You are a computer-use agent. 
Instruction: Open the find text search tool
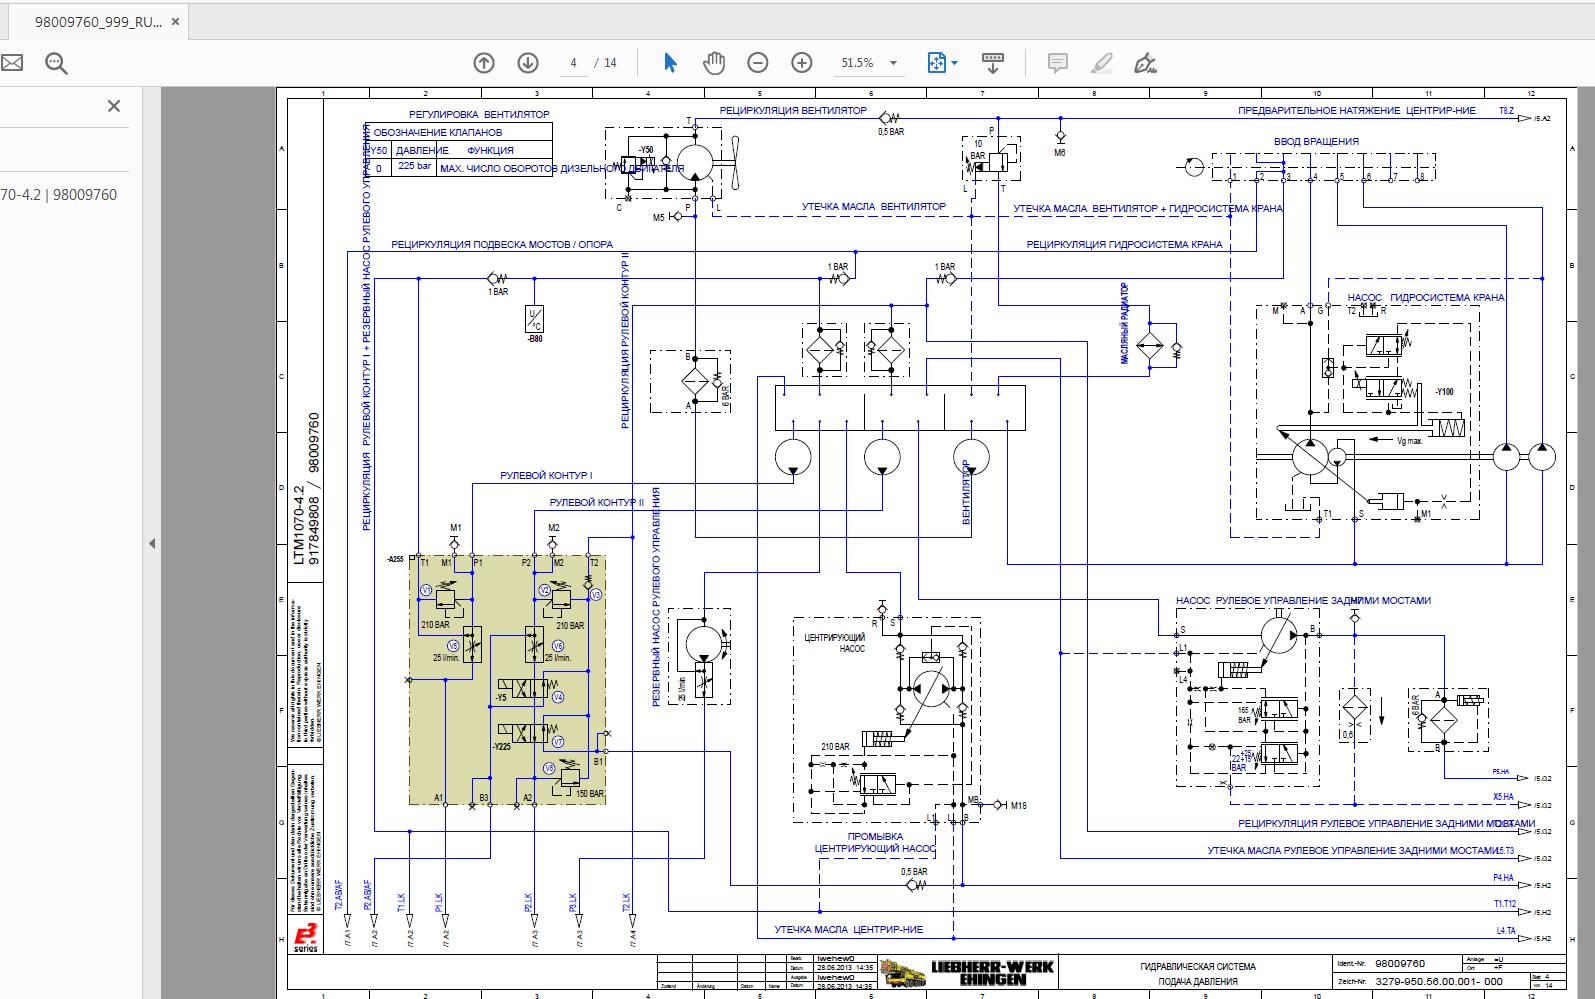coord(56,64)
